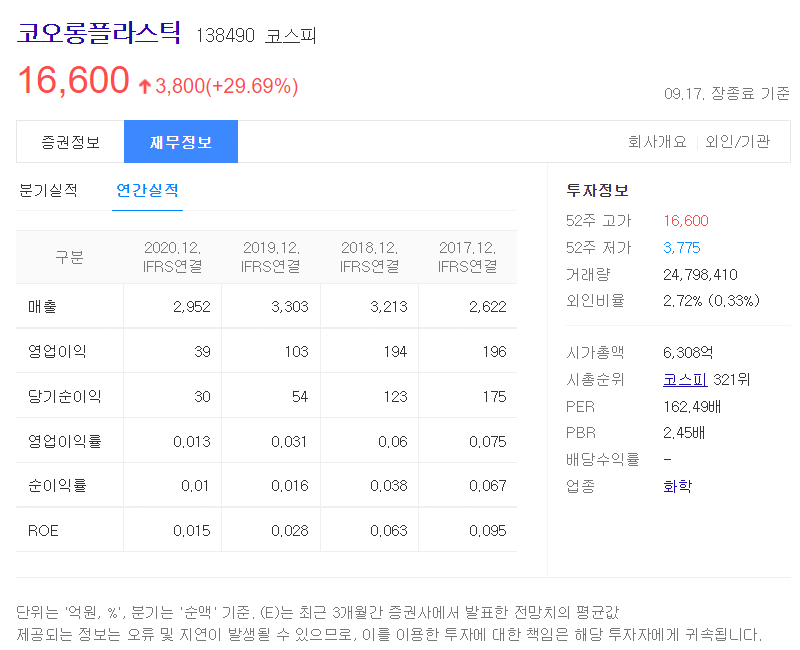Image resolution: width=800 pixels, height=650 pixels.
Task: Open the 증권정보 tab
Action: coord(70,142)
